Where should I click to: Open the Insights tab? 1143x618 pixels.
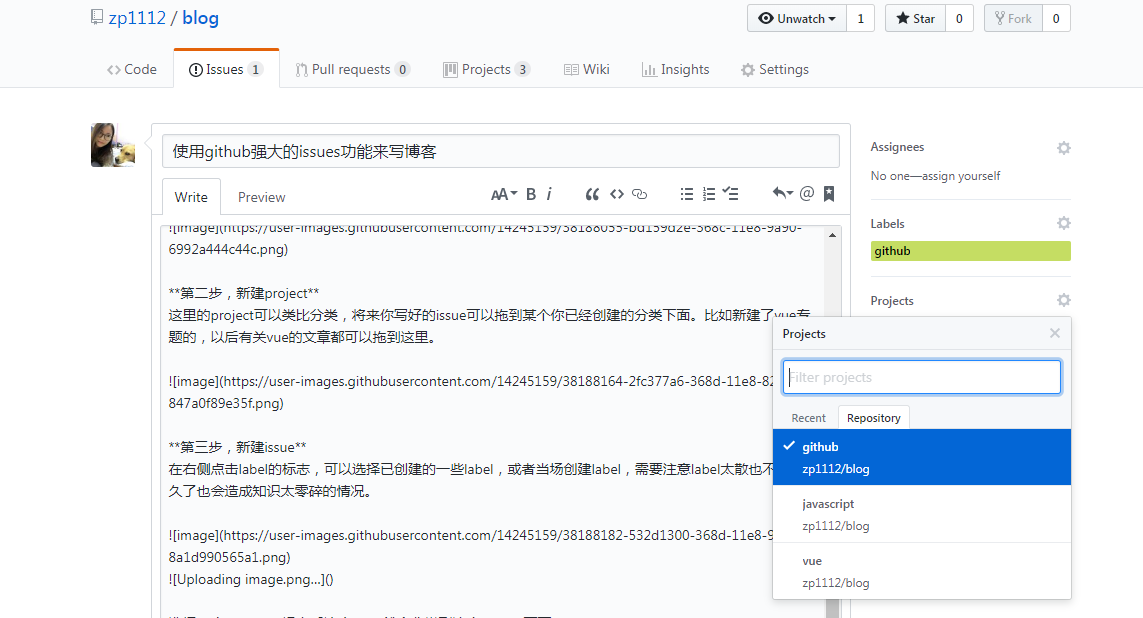click(x=675, y=69)
